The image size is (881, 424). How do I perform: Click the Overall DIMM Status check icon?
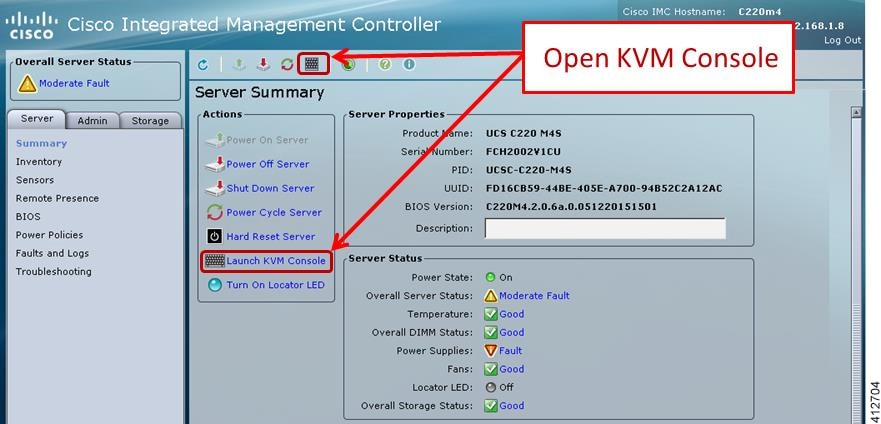pos(491,332)
